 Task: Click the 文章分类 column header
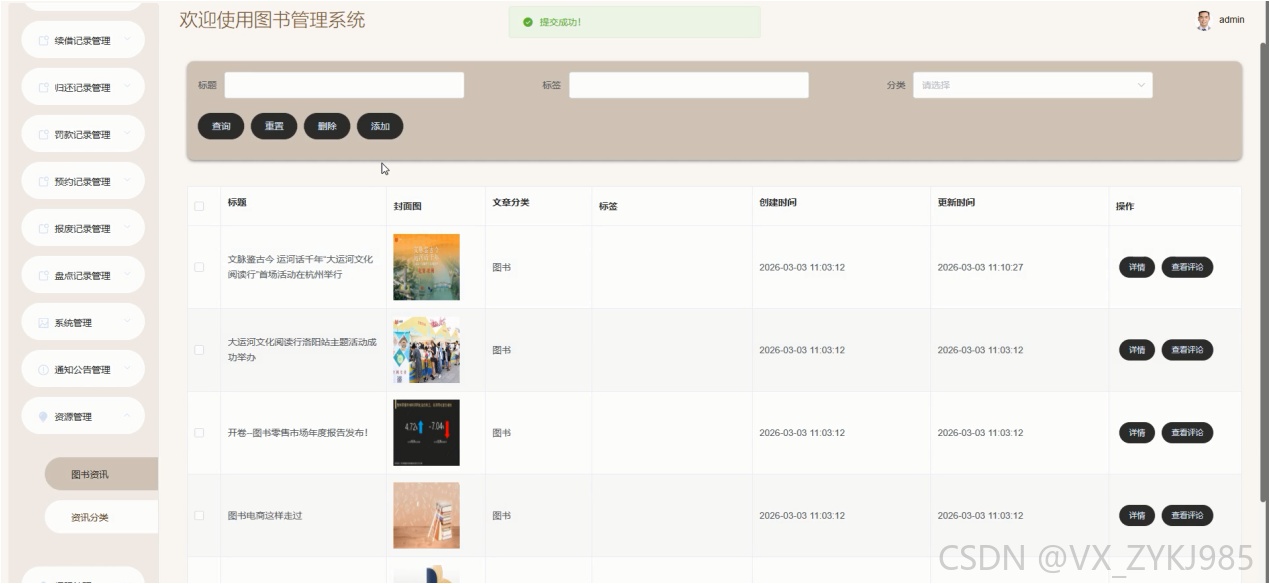511,203
